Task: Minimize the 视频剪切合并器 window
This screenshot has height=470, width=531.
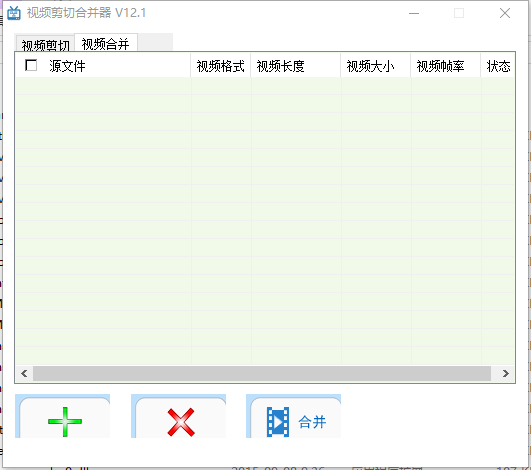Action: point(414,14)
